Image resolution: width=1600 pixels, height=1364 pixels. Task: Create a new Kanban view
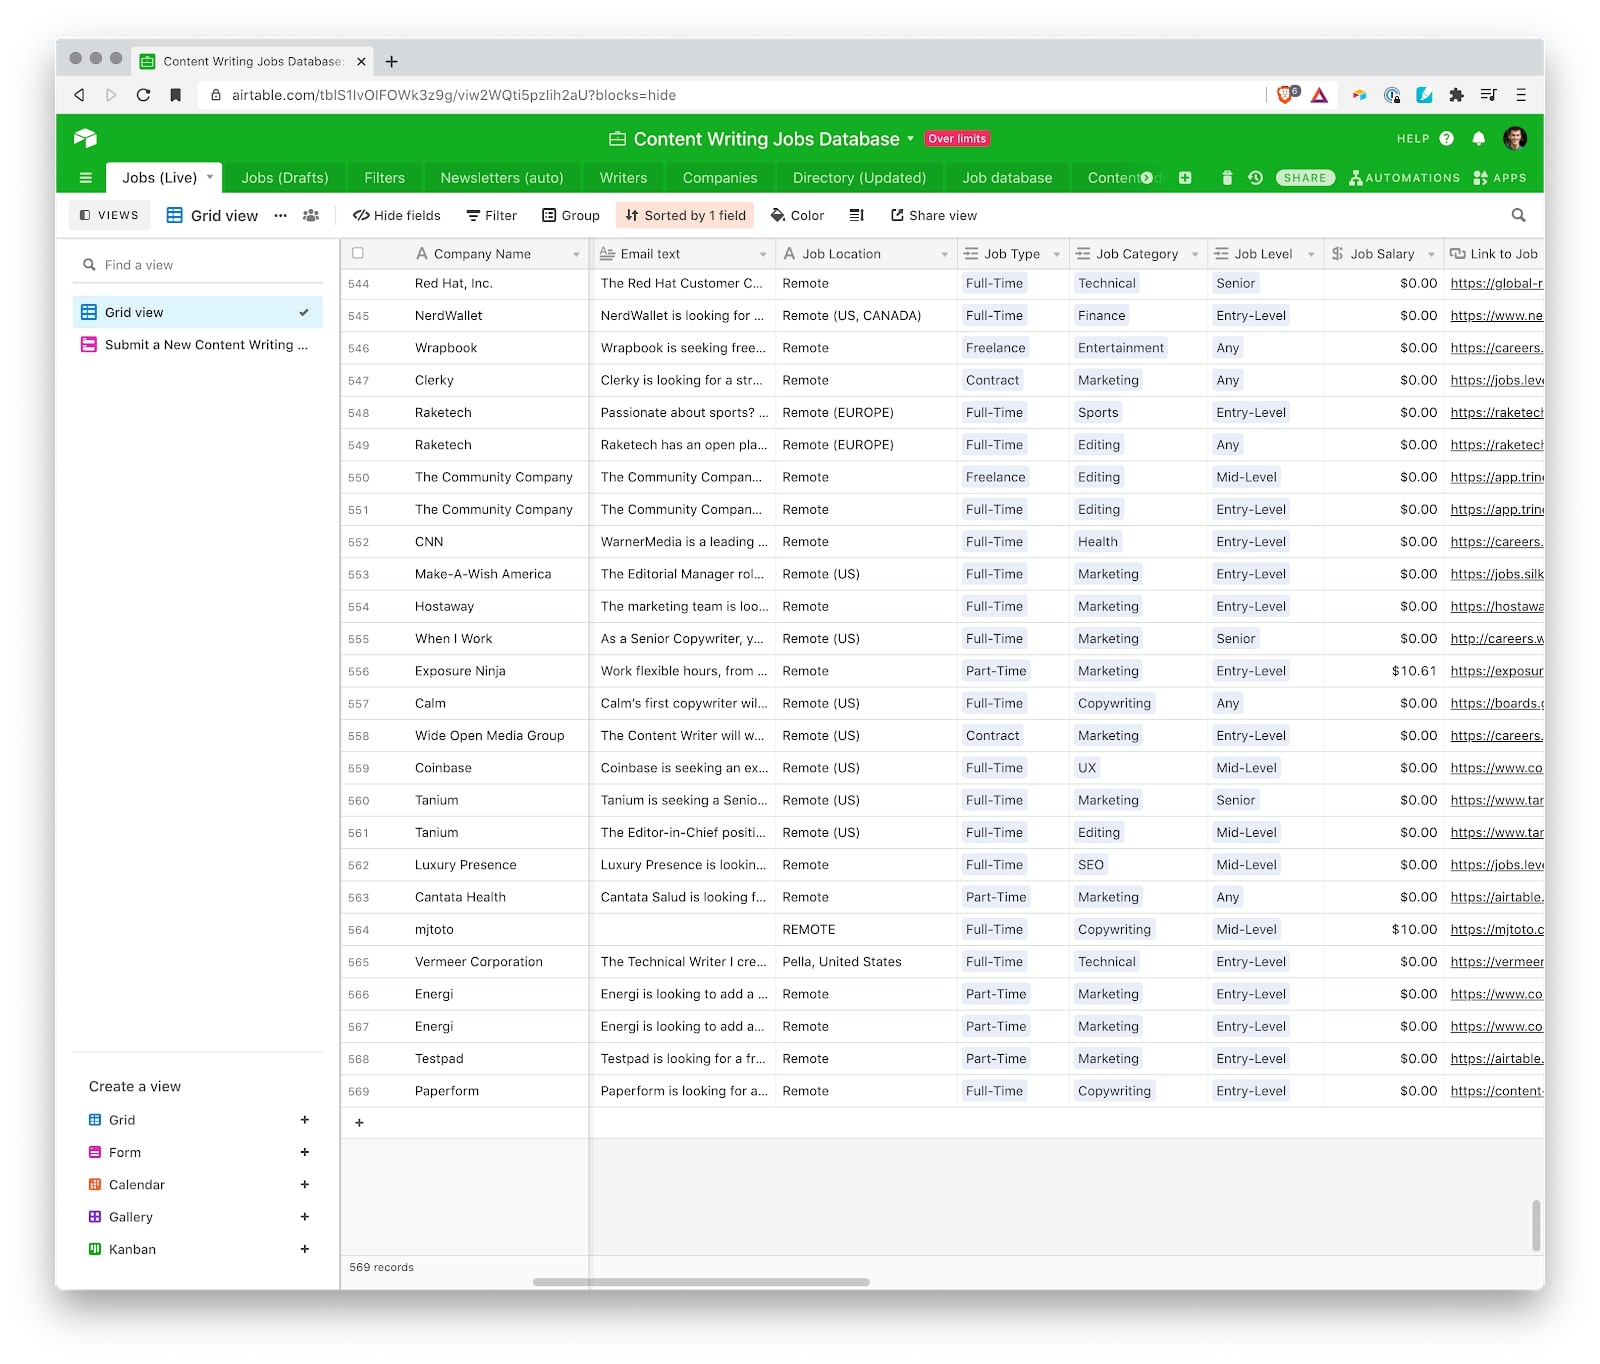pos(198,1249)
